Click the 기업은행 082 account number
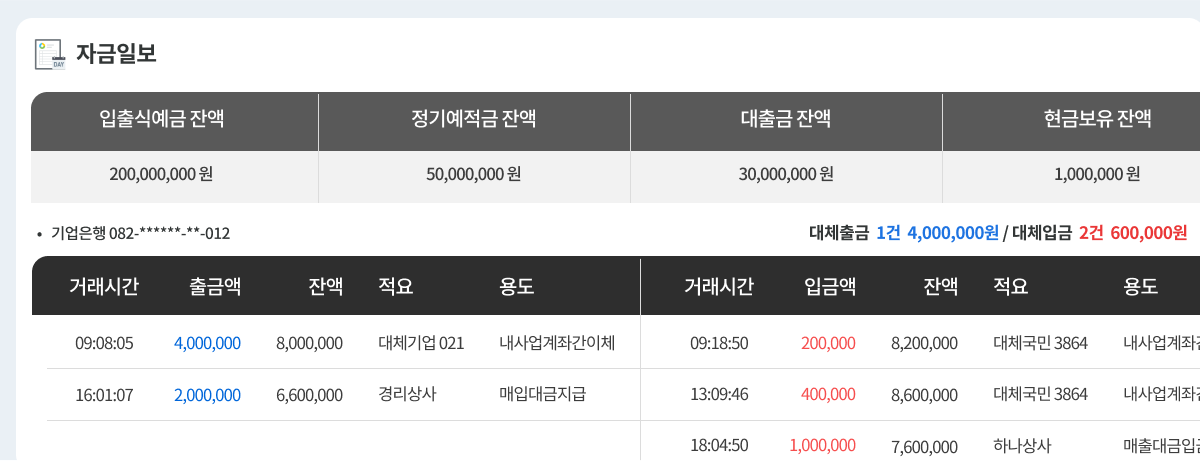The height and width of the screenshot is (461, 1200). (x=140, y=233)
